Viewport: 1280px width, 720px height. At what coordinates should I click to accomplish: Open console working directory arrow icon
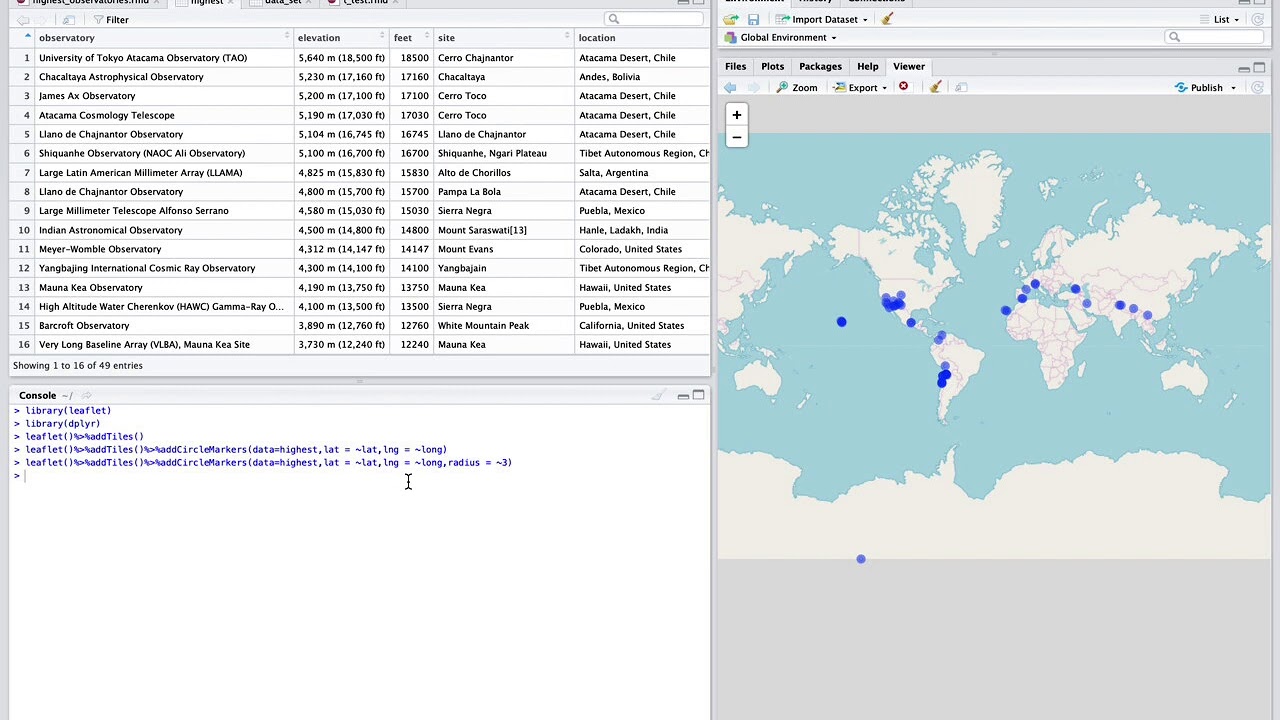(x=86, y=396)
